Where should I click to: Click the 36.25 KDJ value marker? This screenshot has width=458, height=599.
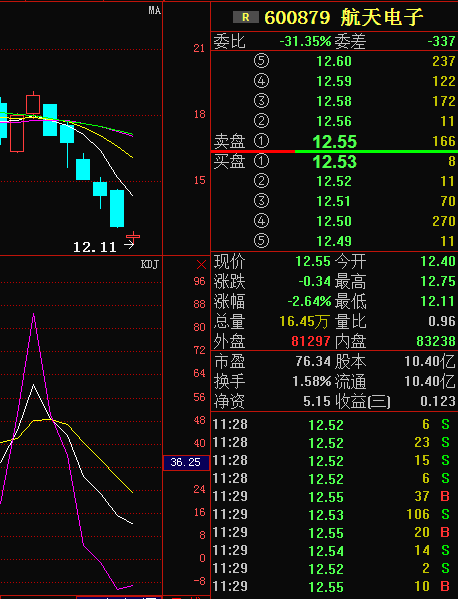pyautogui.click(x=186, y=463)
